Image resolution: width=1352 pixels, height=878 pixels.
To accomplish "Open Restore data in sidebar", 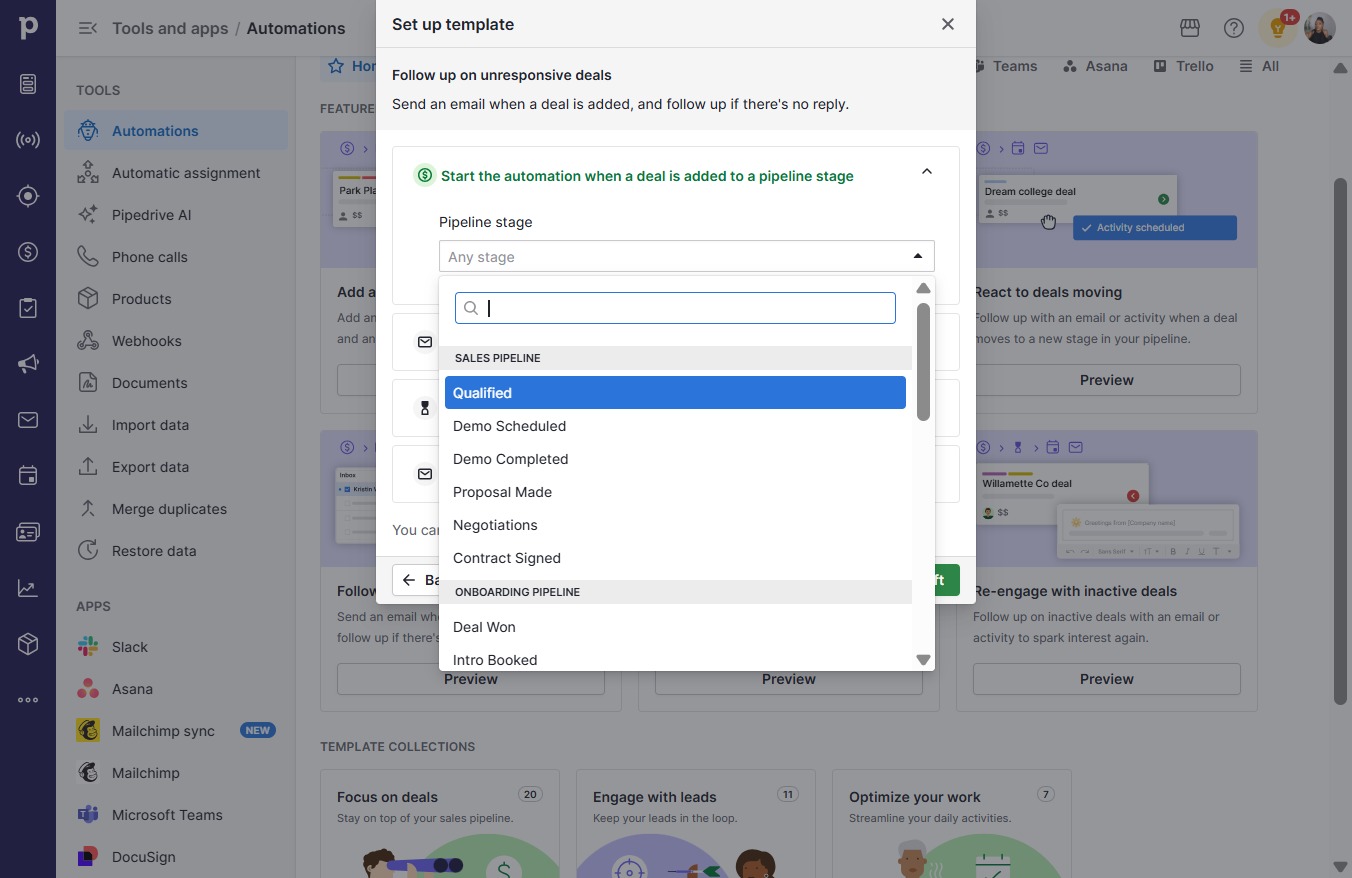I will (176, 551).
